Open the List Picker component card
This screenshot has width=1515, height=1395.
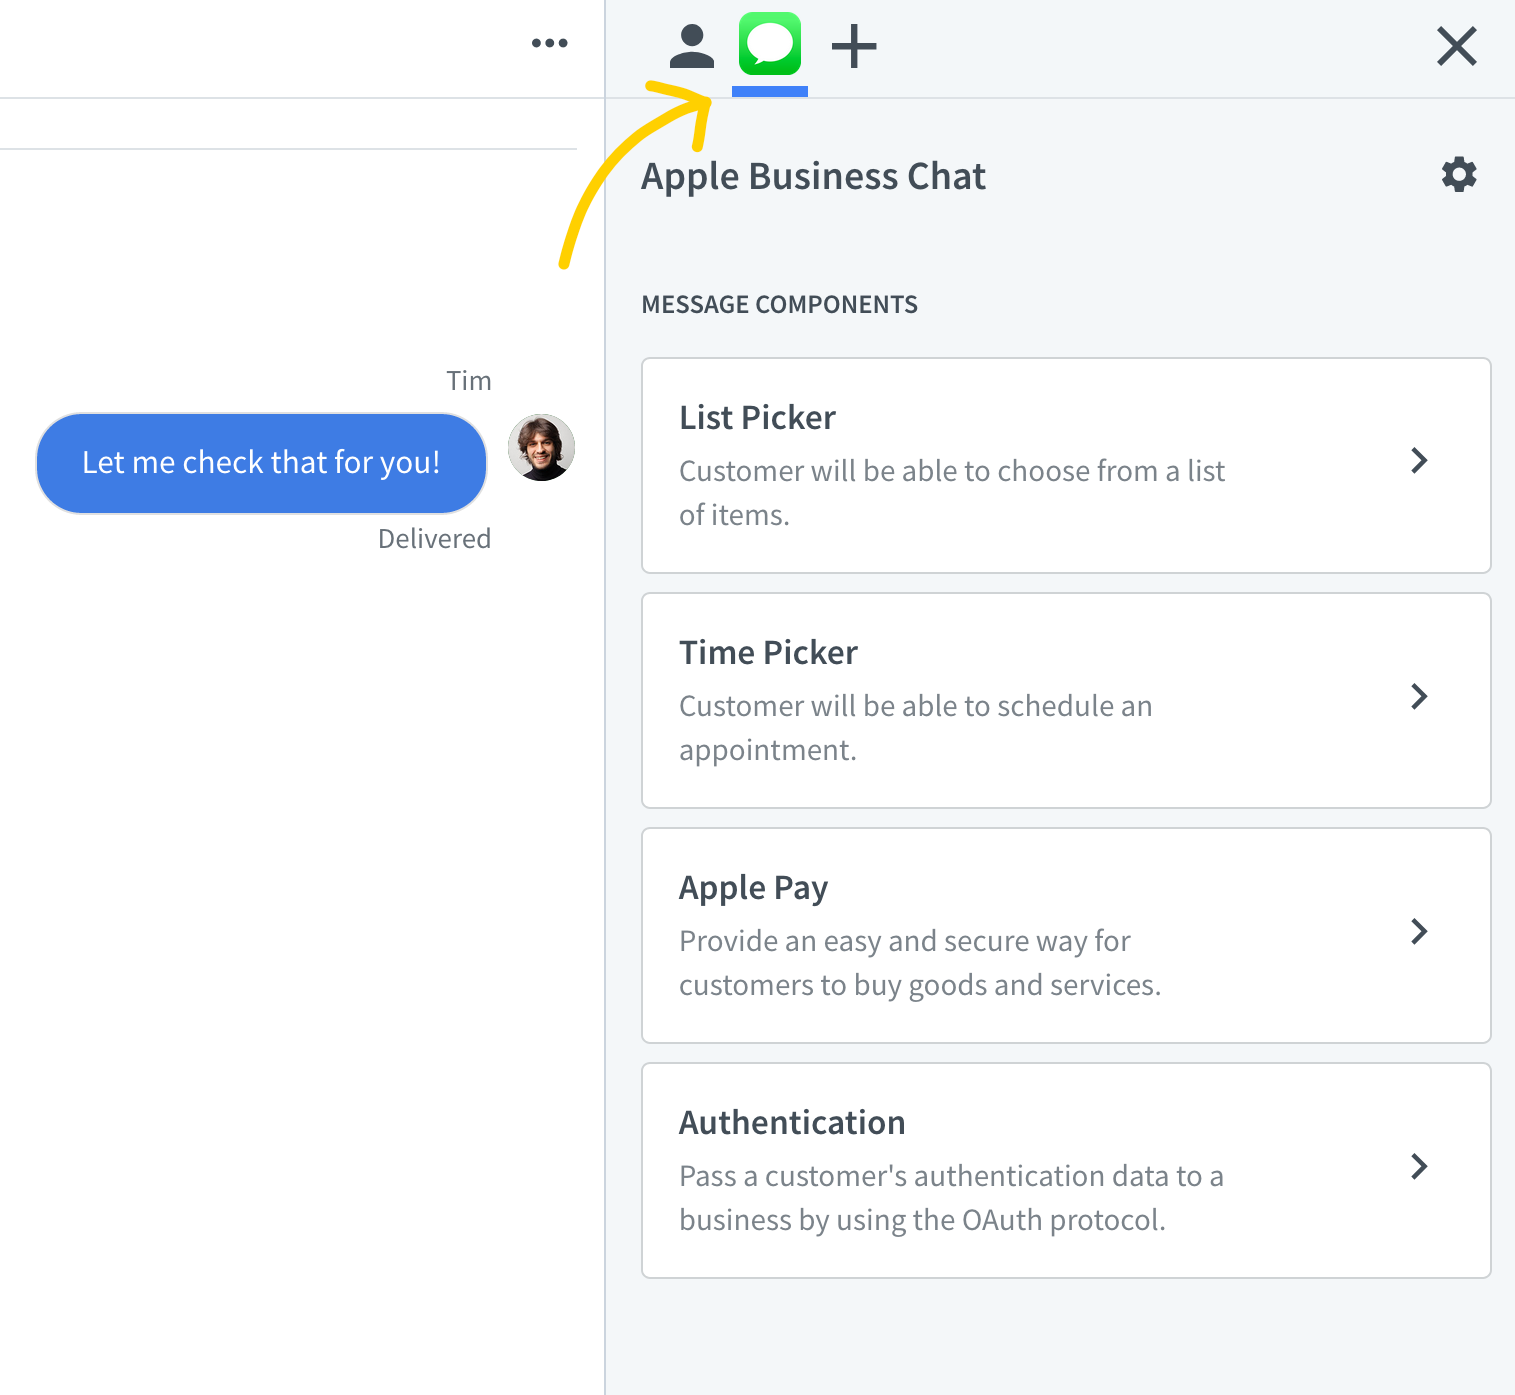[x=1066, y=465]
